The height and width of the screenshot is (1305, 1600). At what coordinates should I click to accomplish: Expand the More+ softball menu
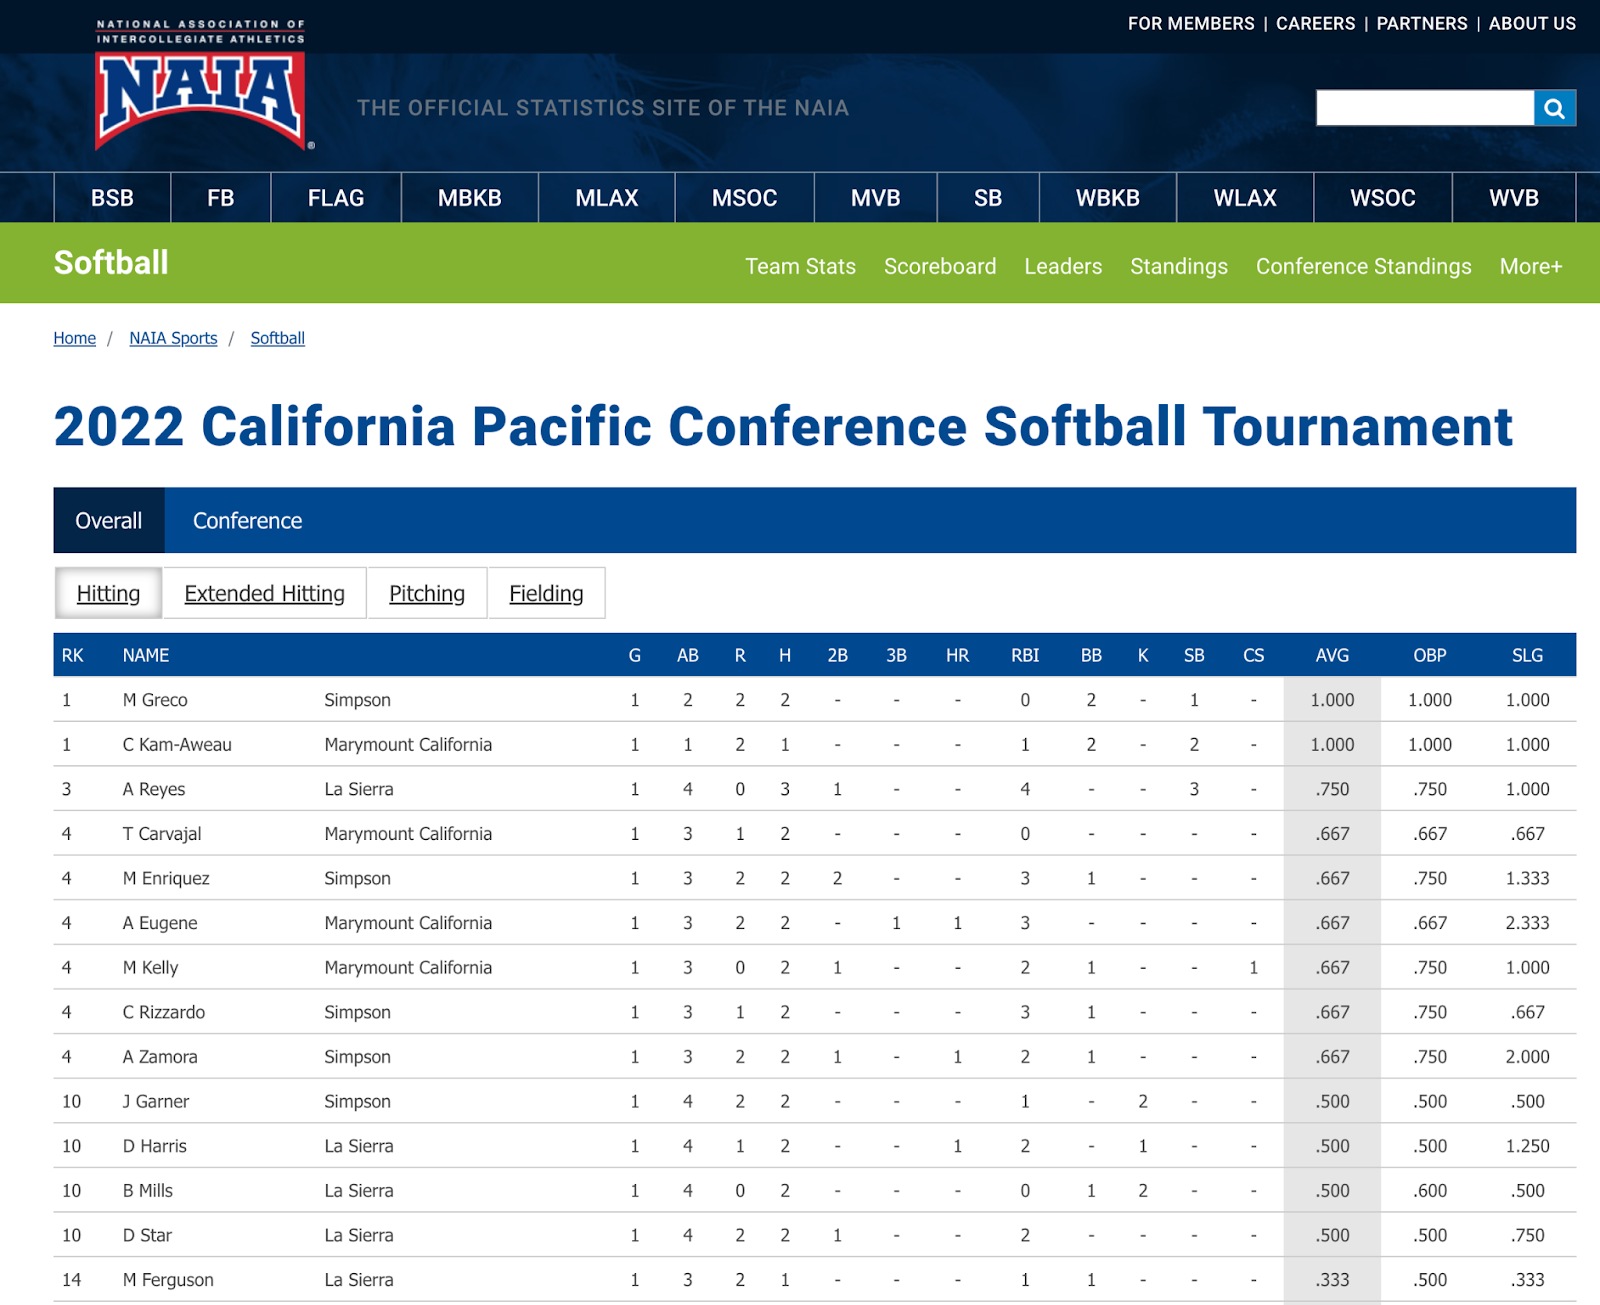(x=1530, y=266)
